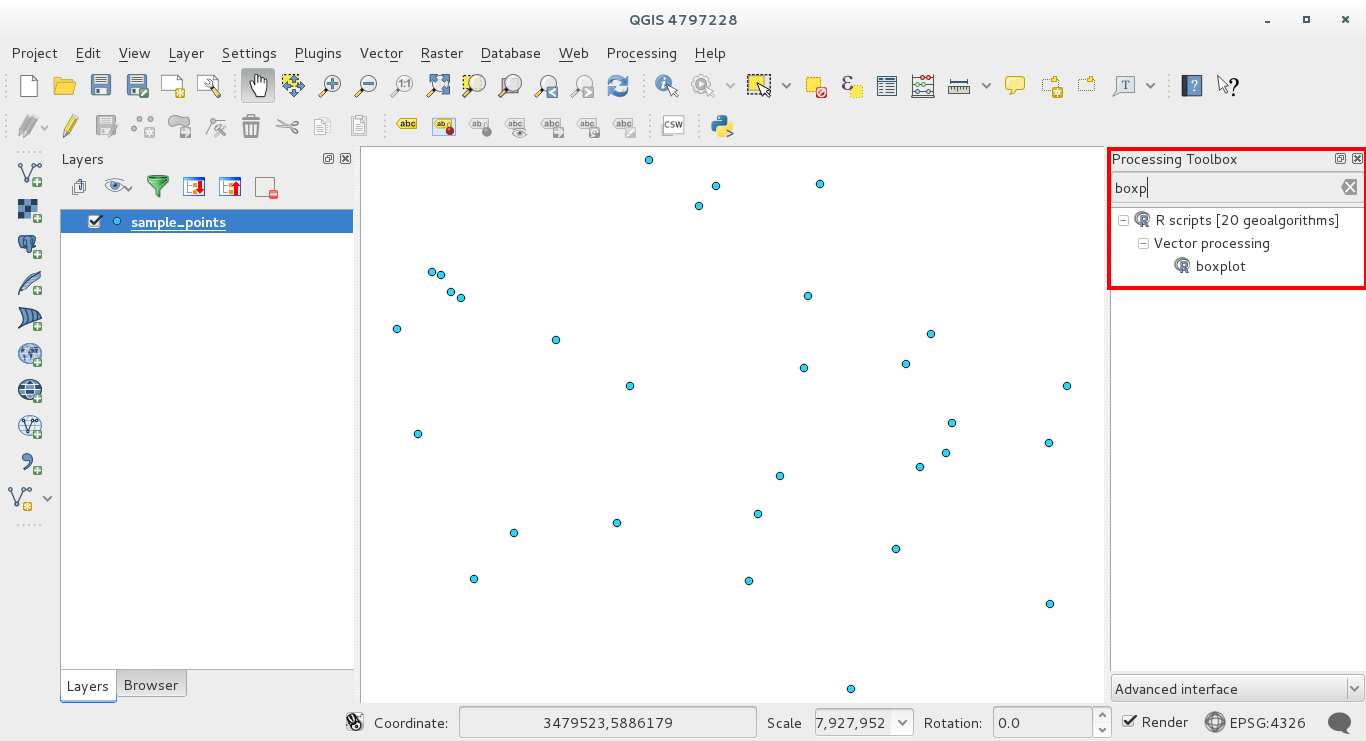This screenshot has width=1366, height=741.
Task: Toggle the Render checkbox
Action: tap(1130, 722)
